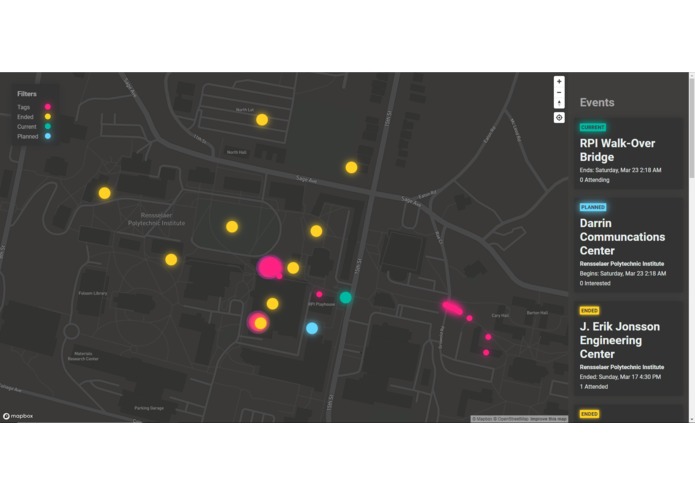This screenshot has width=695, height=494.
Task: Select yellow marker immediately right of big pink cluster
Action: tap(293, 268)
